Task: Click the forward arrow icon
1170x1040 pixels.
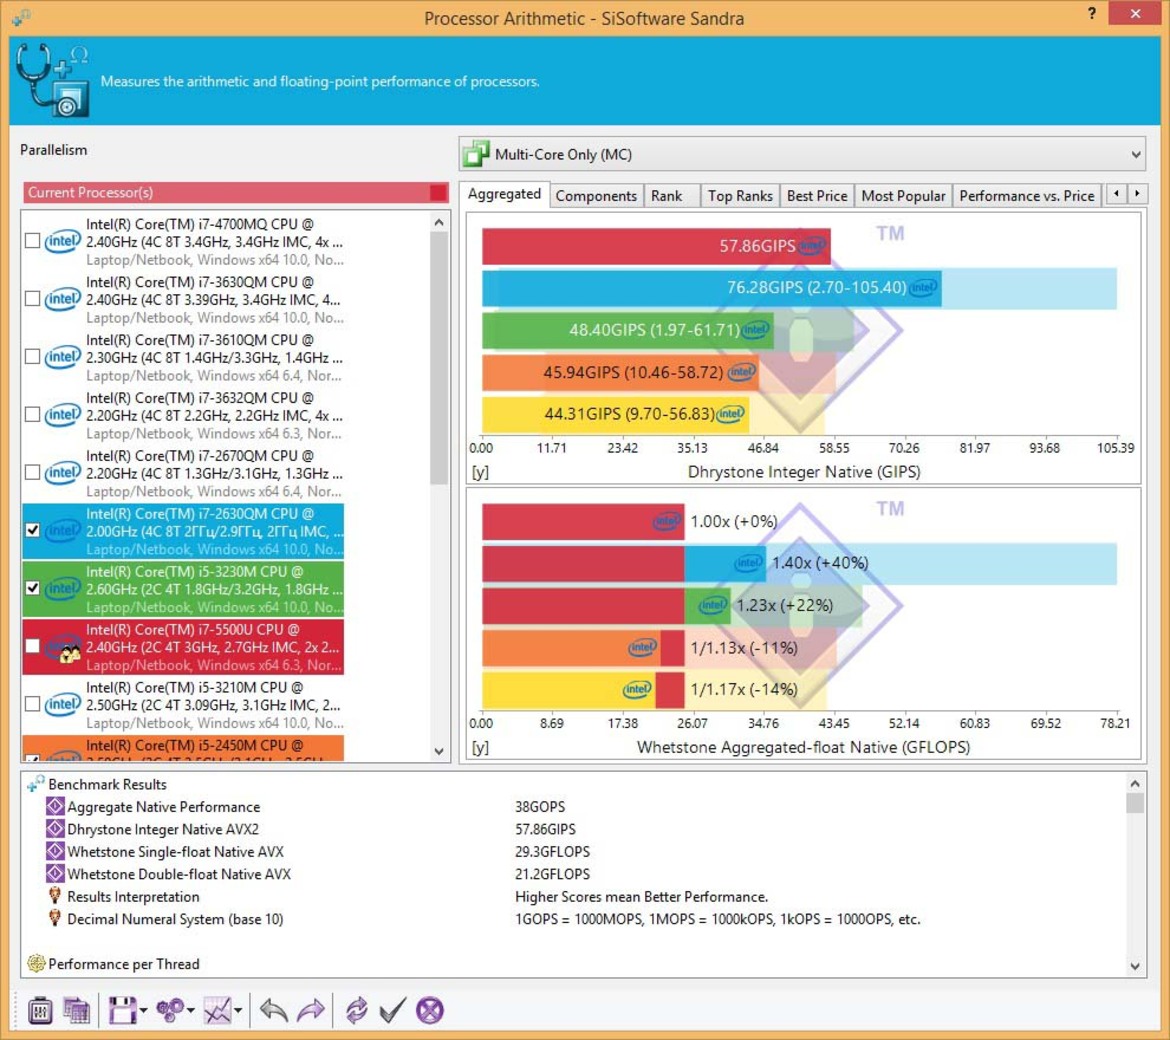Action: (x=310, y=1011)
